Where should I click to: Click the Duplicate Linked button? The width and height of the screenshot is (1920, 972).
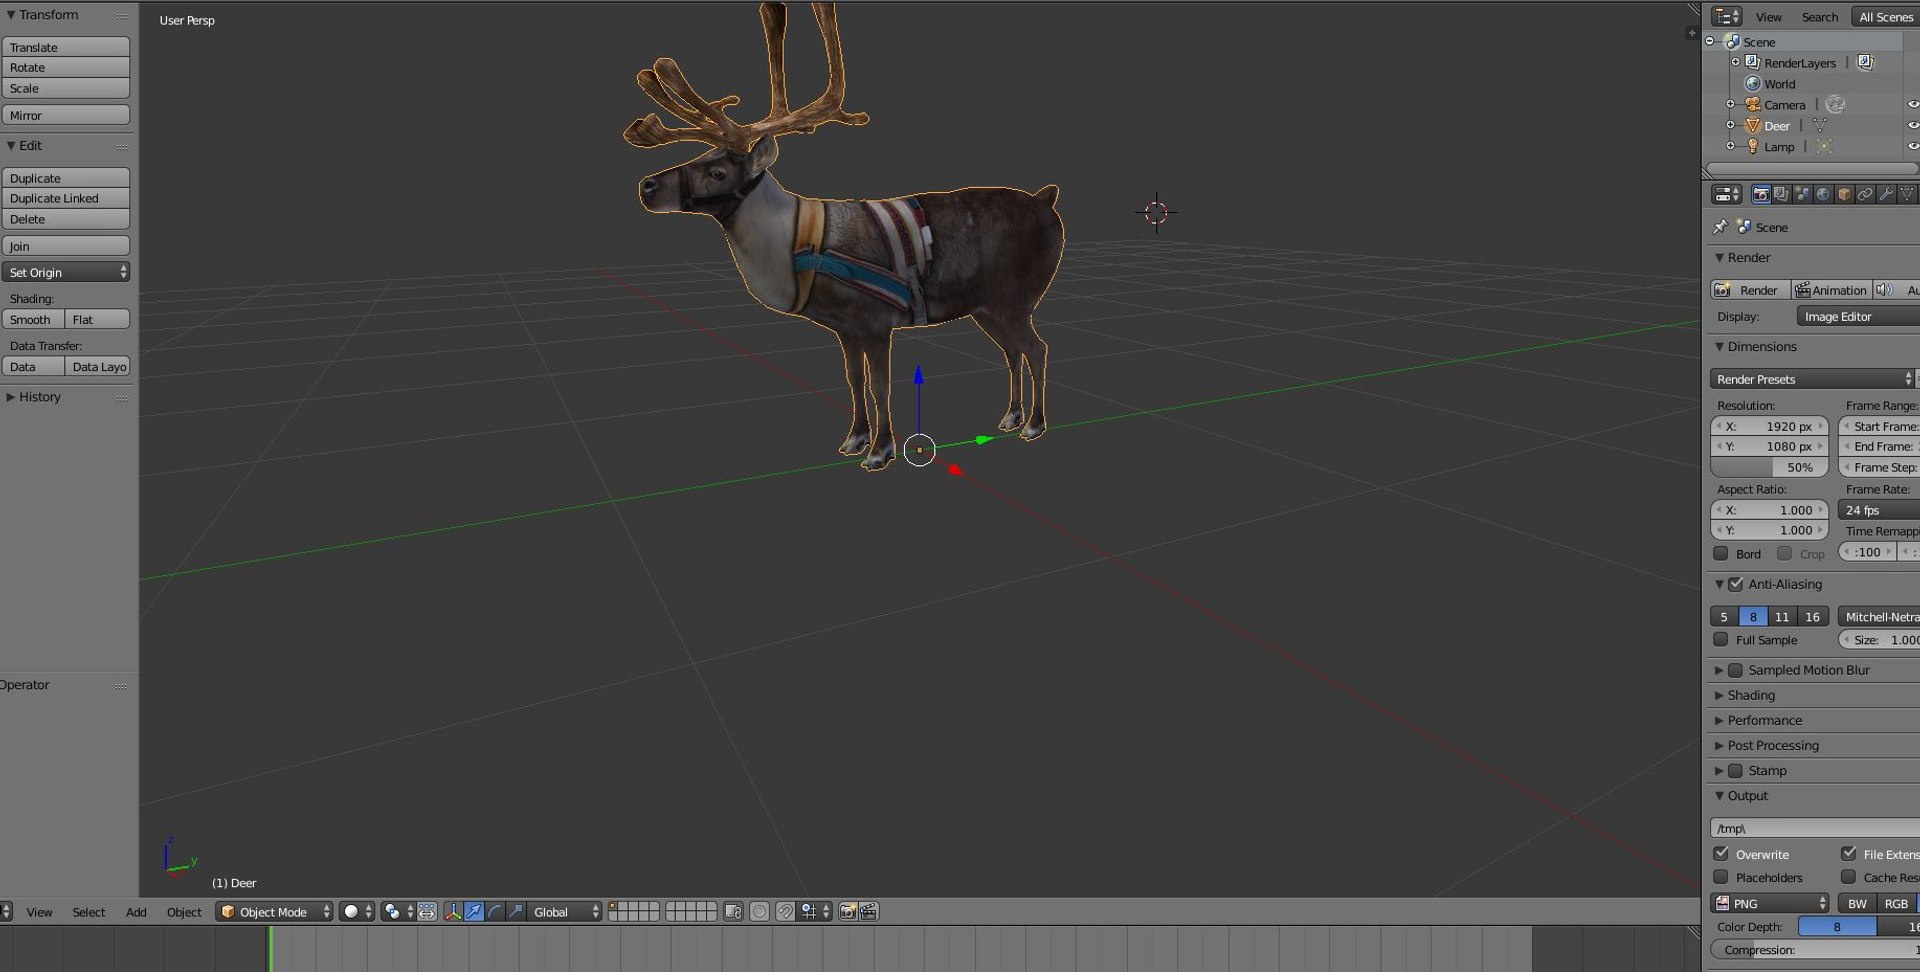point(66,198)
